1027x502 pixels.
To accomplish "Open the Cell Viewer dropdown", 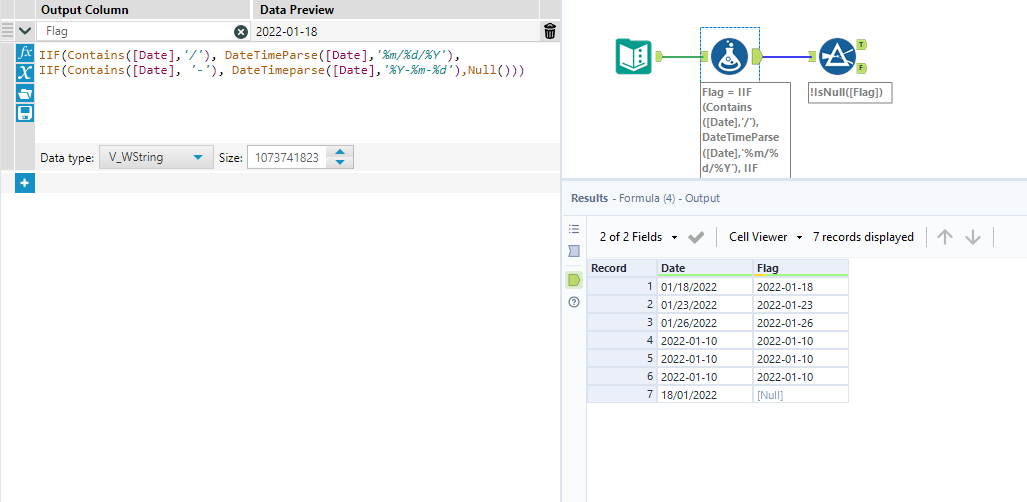I will (765, 237).
